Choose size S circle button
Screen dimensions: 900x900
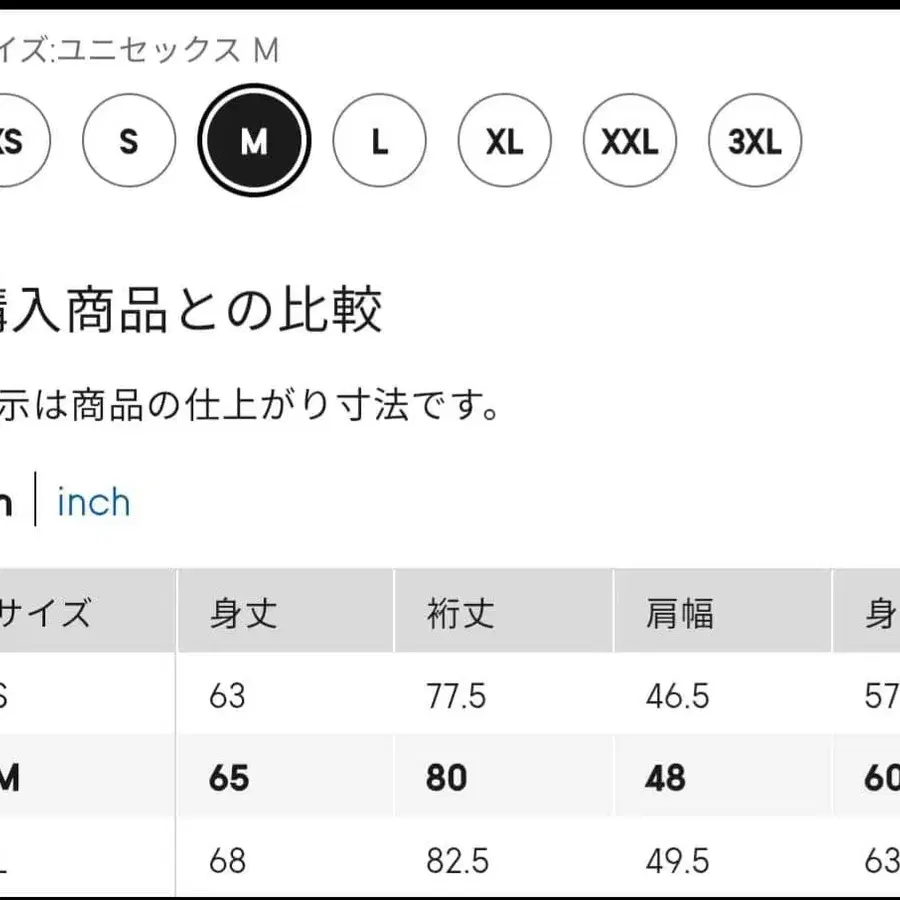[129, 142]
